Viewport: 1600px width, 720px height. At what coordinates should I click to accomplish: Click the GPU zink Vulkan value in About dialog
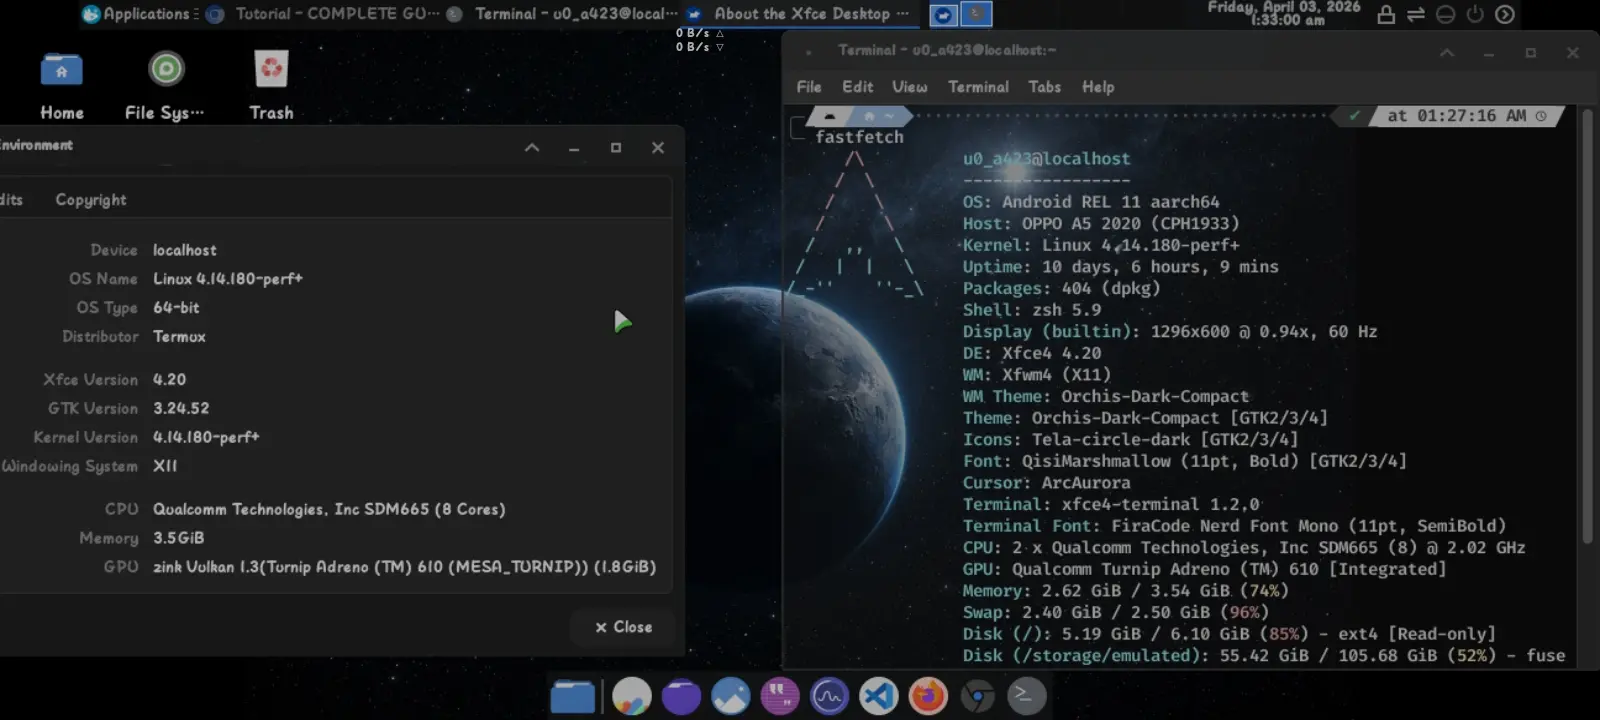coord(404,567)
